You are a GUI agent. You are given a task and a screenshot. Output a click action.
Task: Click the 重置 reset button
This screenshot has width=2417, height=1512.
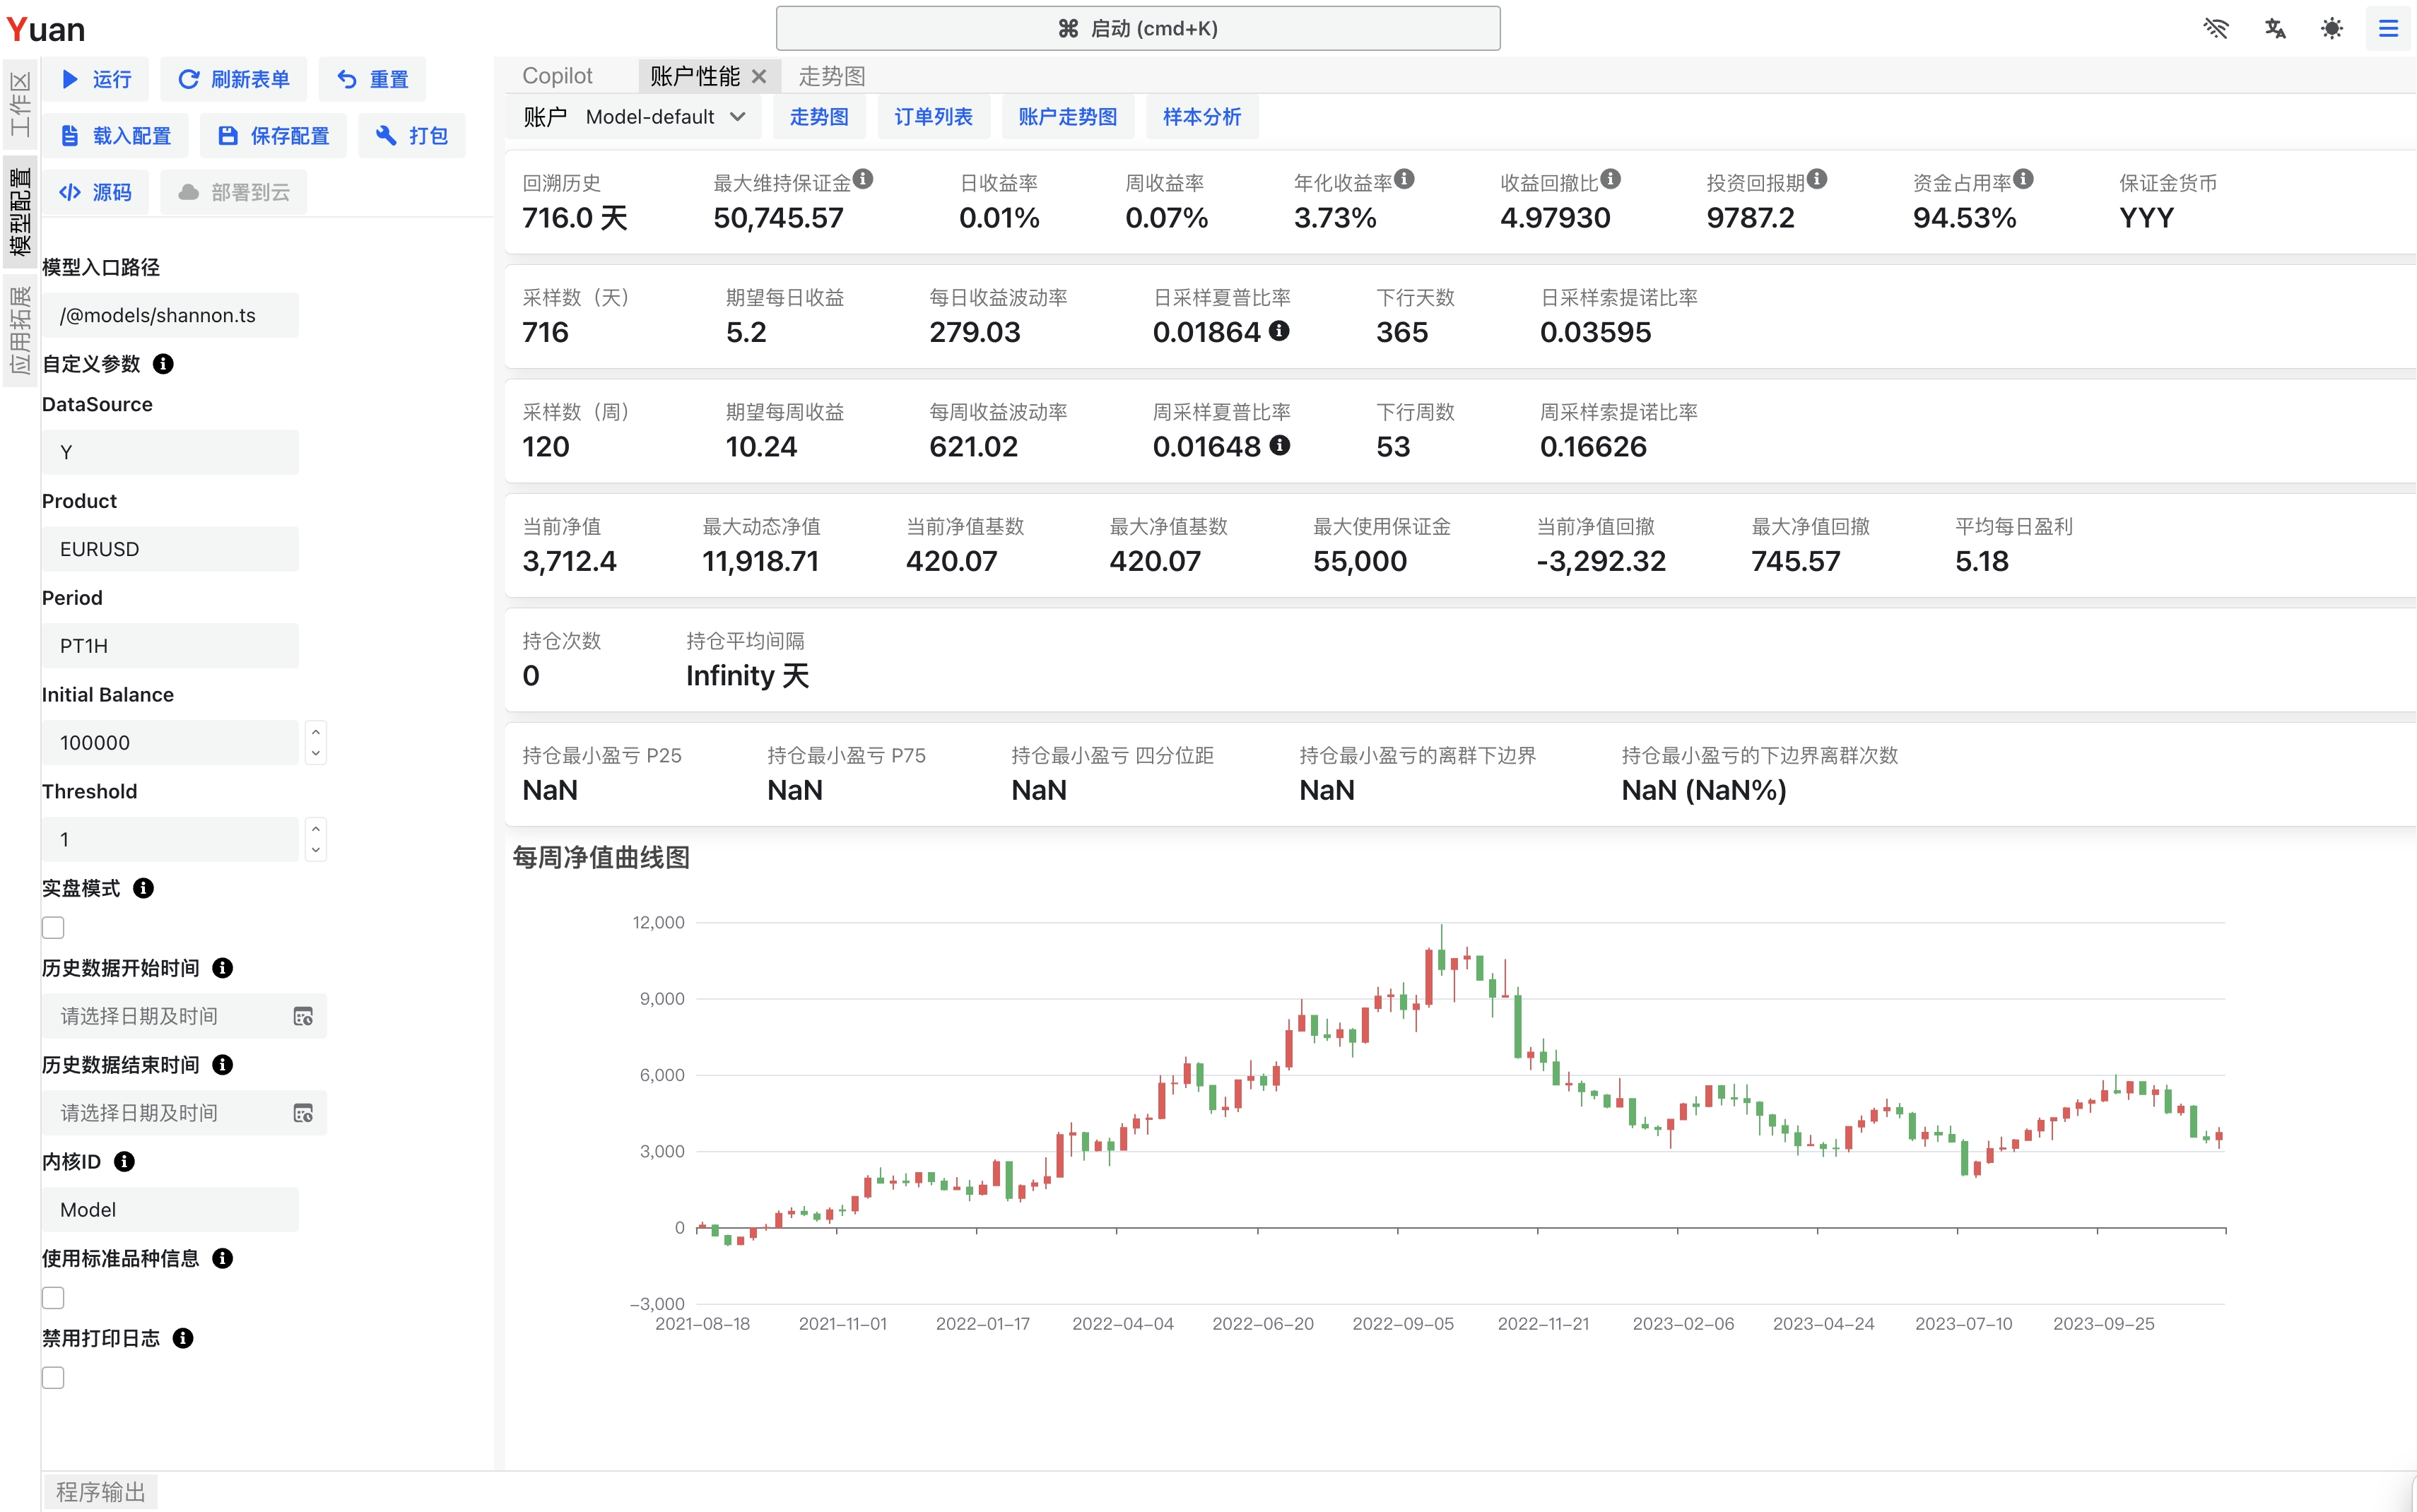[x=372, y=79]
